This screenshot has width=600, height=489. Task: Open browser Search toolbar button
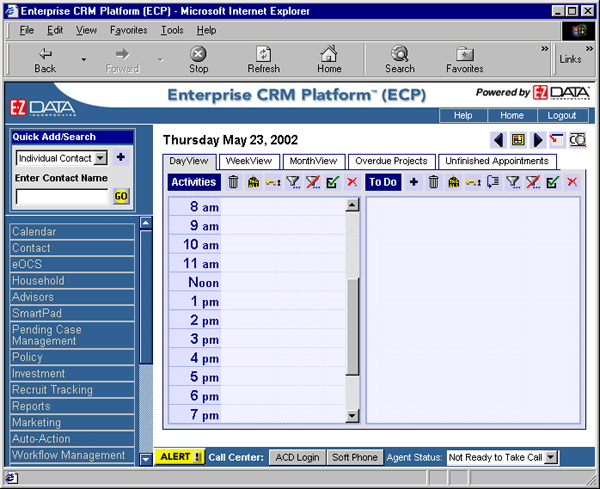point(400,60)
